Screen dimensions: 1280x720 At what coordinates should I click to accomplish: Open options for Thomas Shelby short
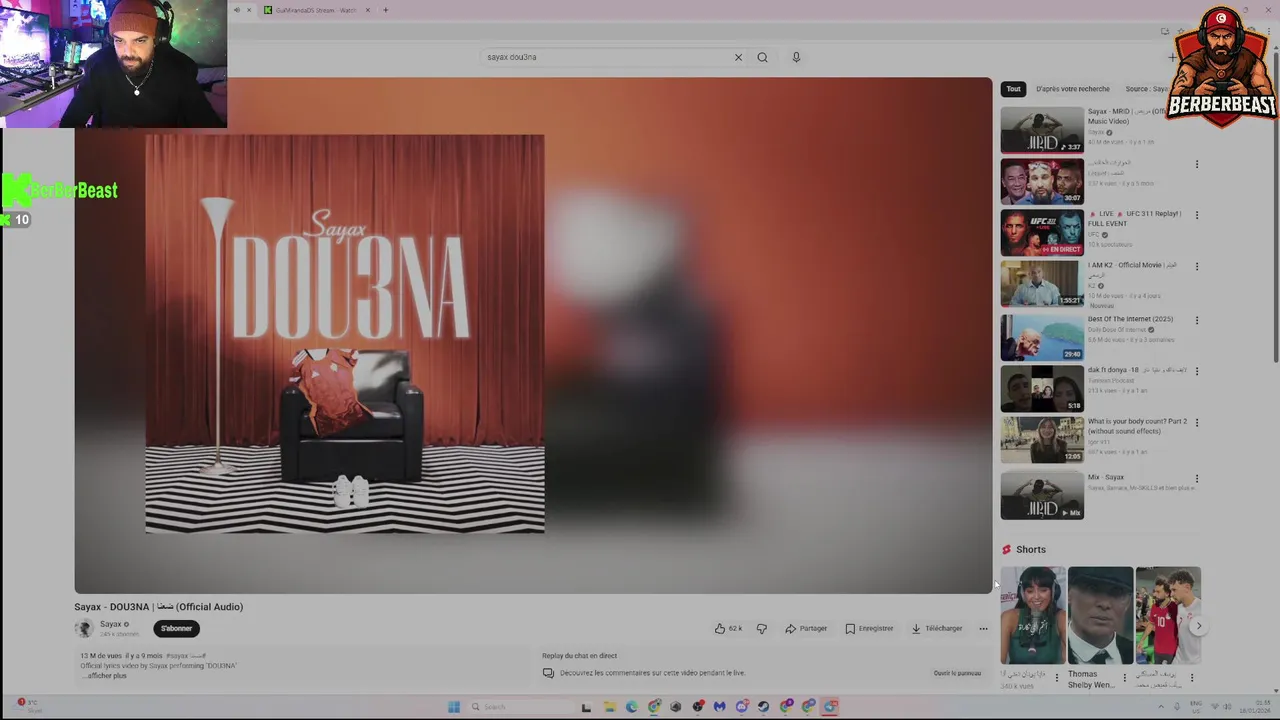[x=1124, y=678]
